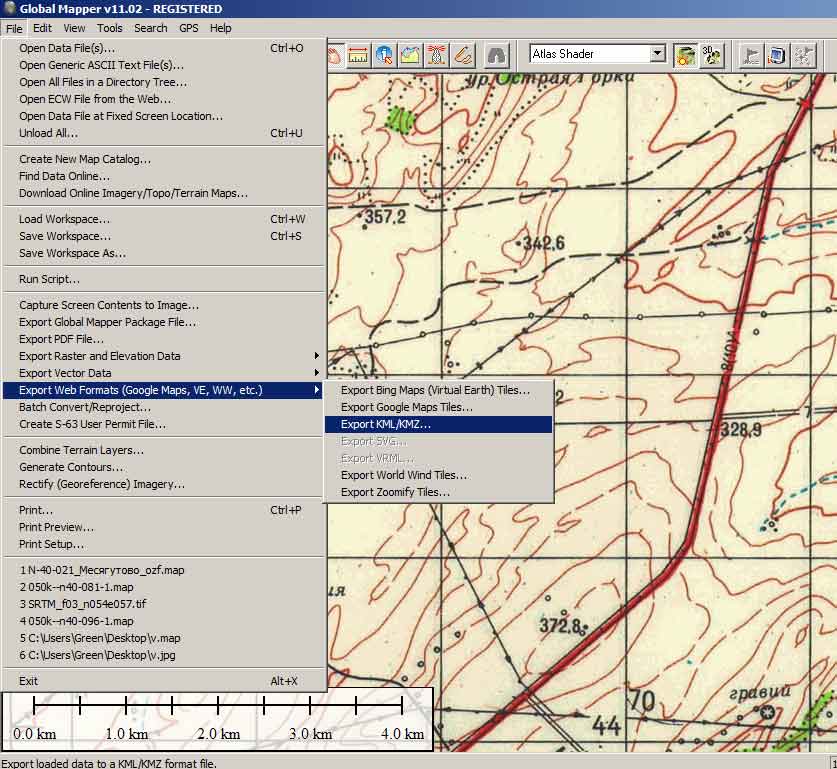Toggle the hill shading toolbar button
The height and width of the screenshot is (769, 837).
click(x=685, y=54)
